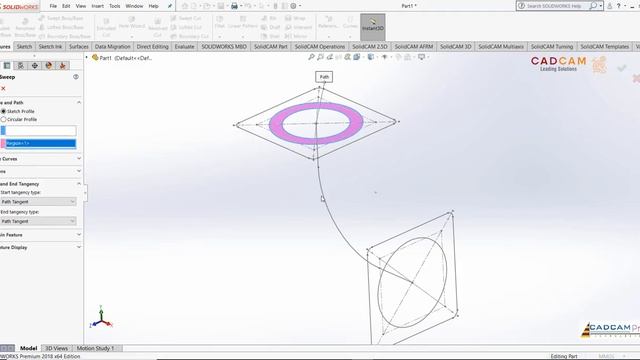Image resolution: width=640 pixels, height=360 pixels.
Task: Expand the Options section
Action: pos(79,171)
